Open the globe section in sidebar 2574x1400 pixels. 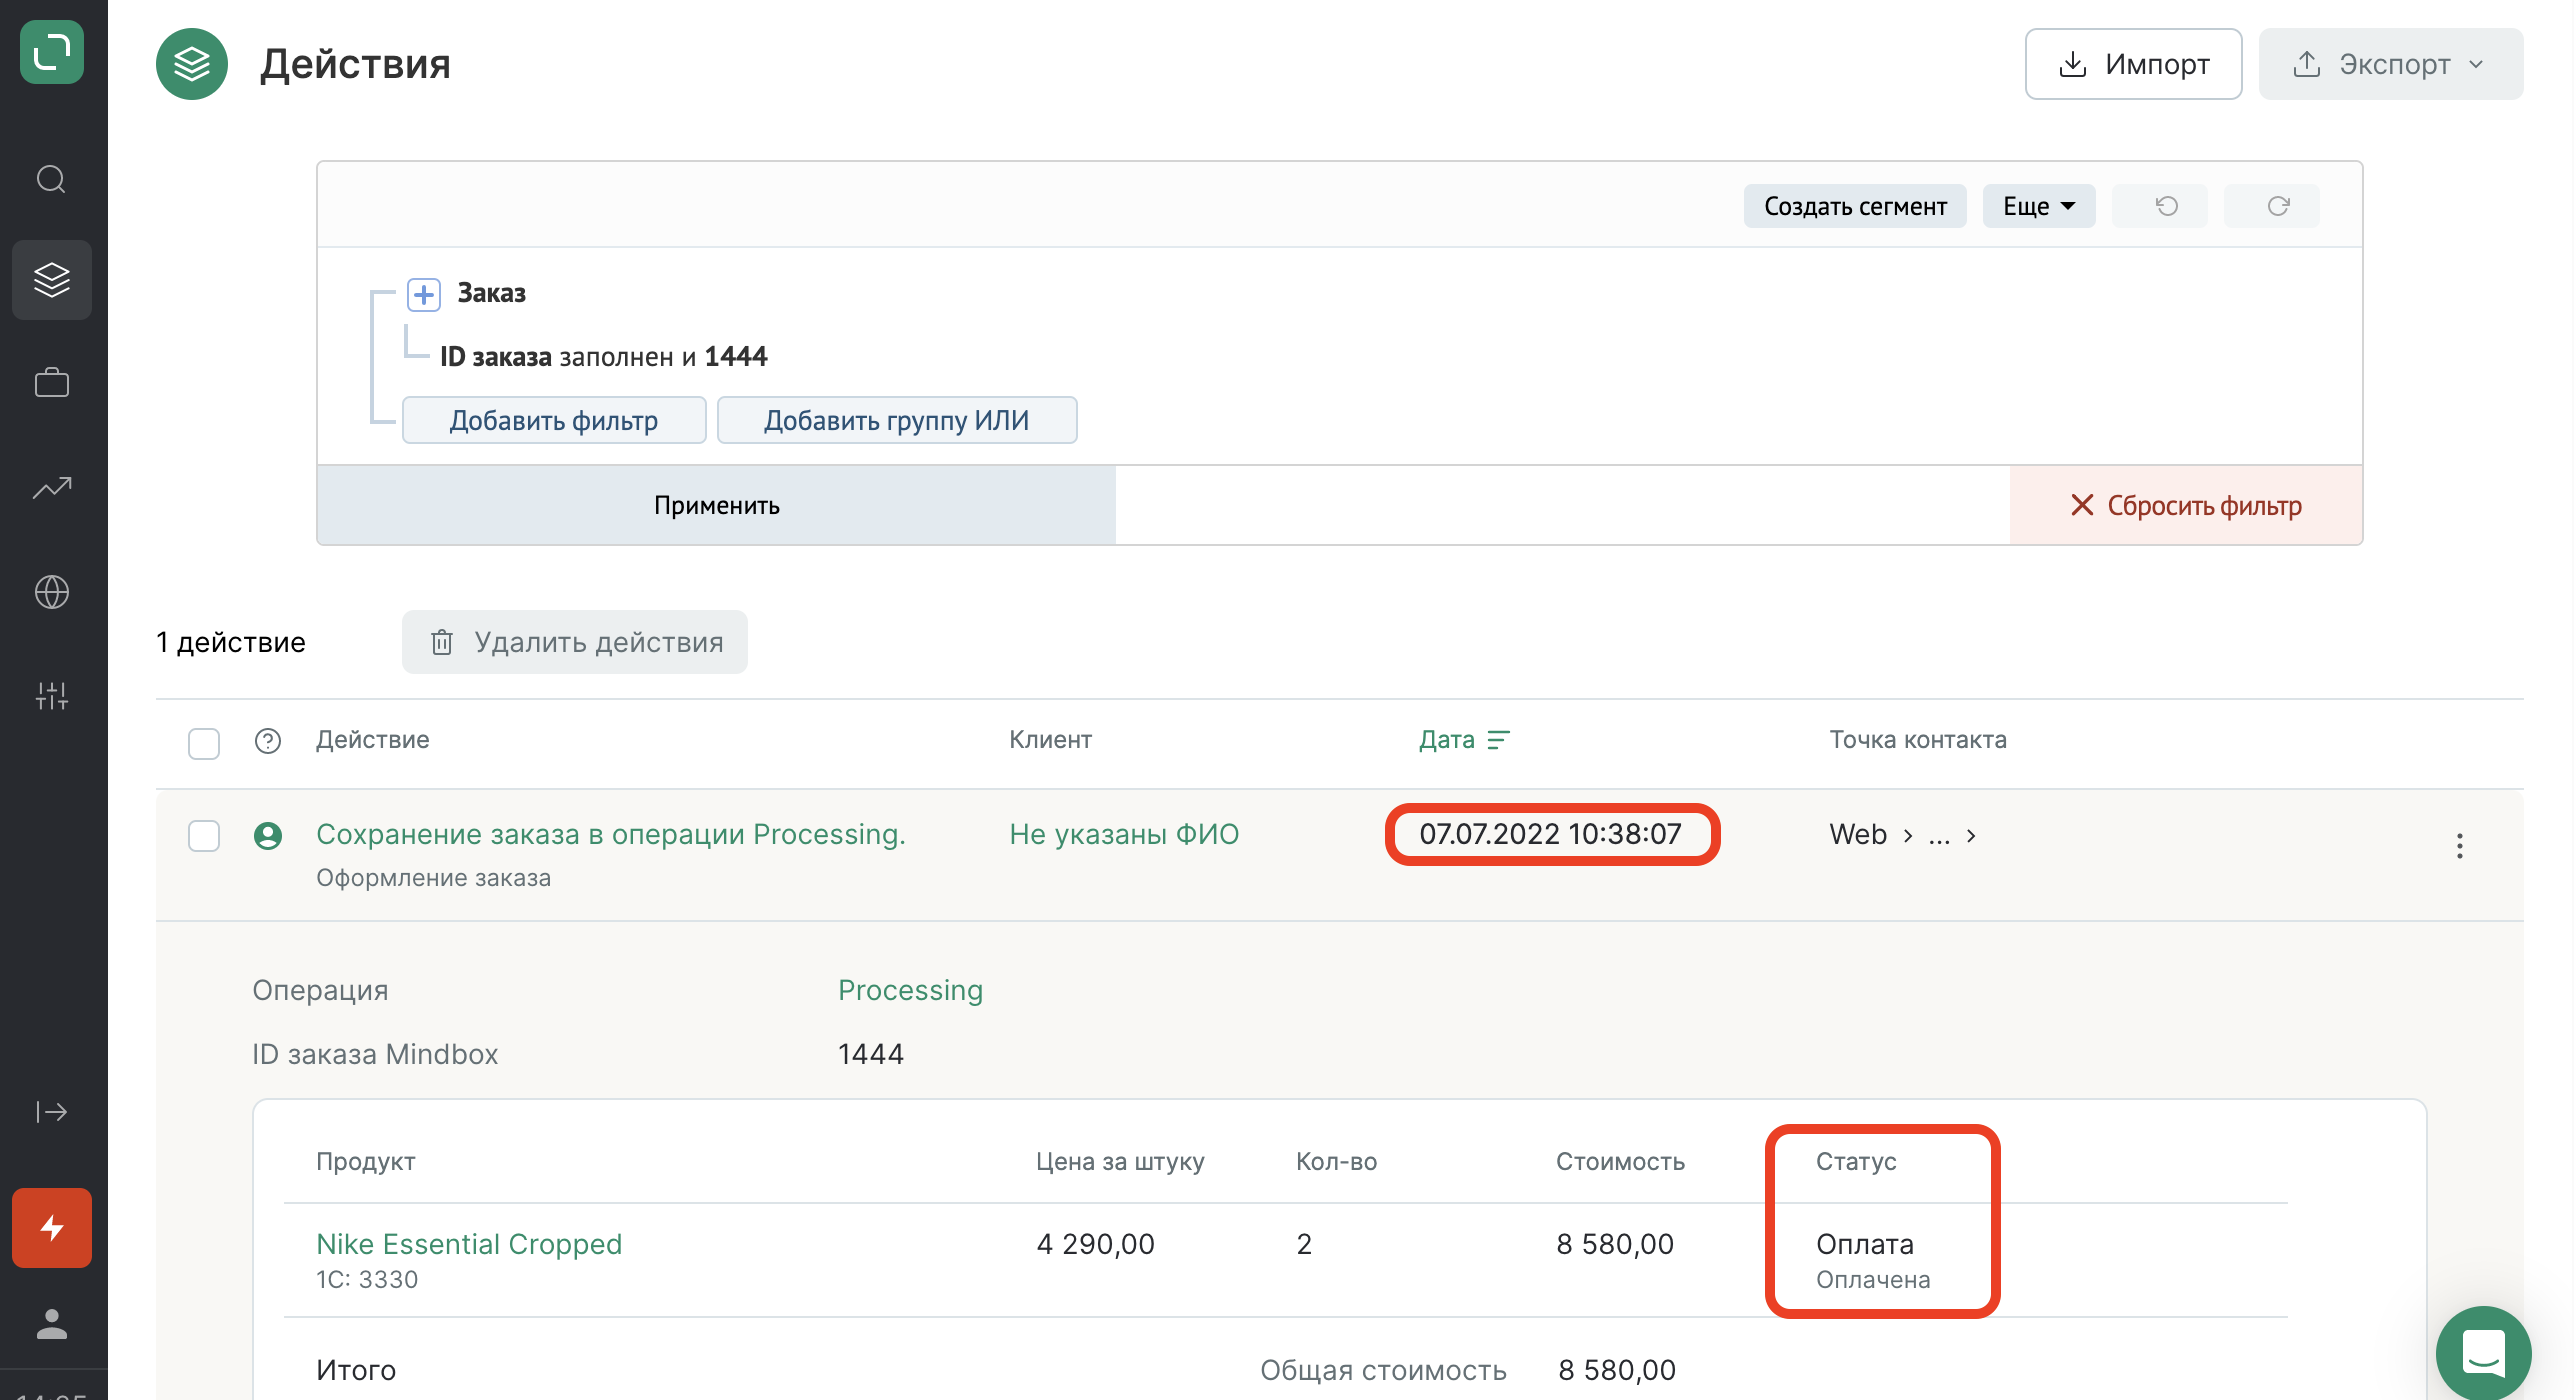click(52, 592)
